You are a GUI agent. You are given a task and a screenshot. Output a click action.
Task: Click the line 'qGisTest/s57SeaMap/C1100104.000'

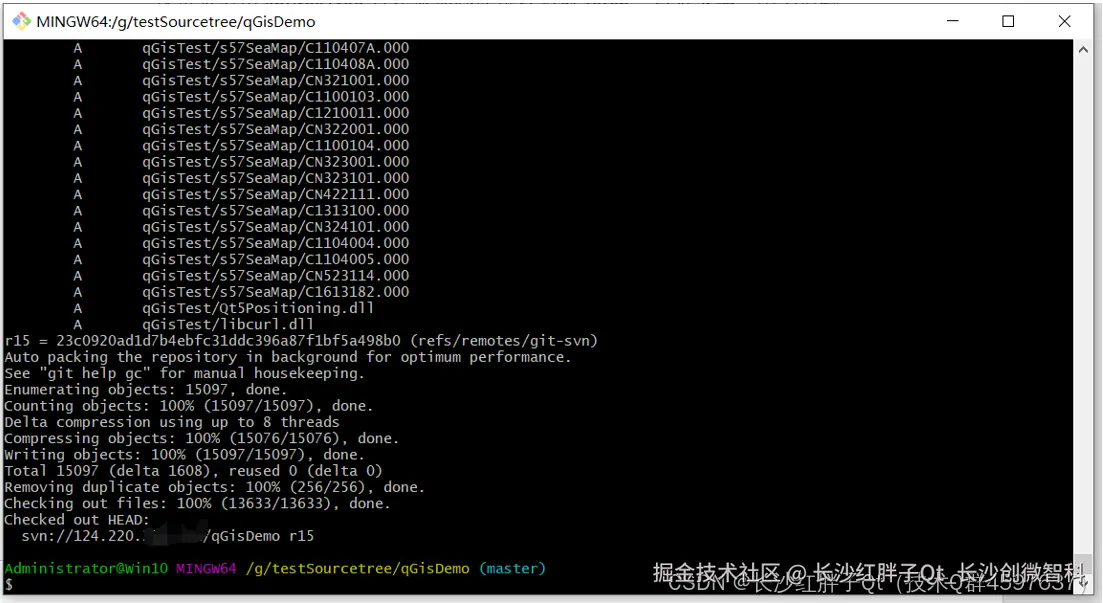(x=276, y=145)
